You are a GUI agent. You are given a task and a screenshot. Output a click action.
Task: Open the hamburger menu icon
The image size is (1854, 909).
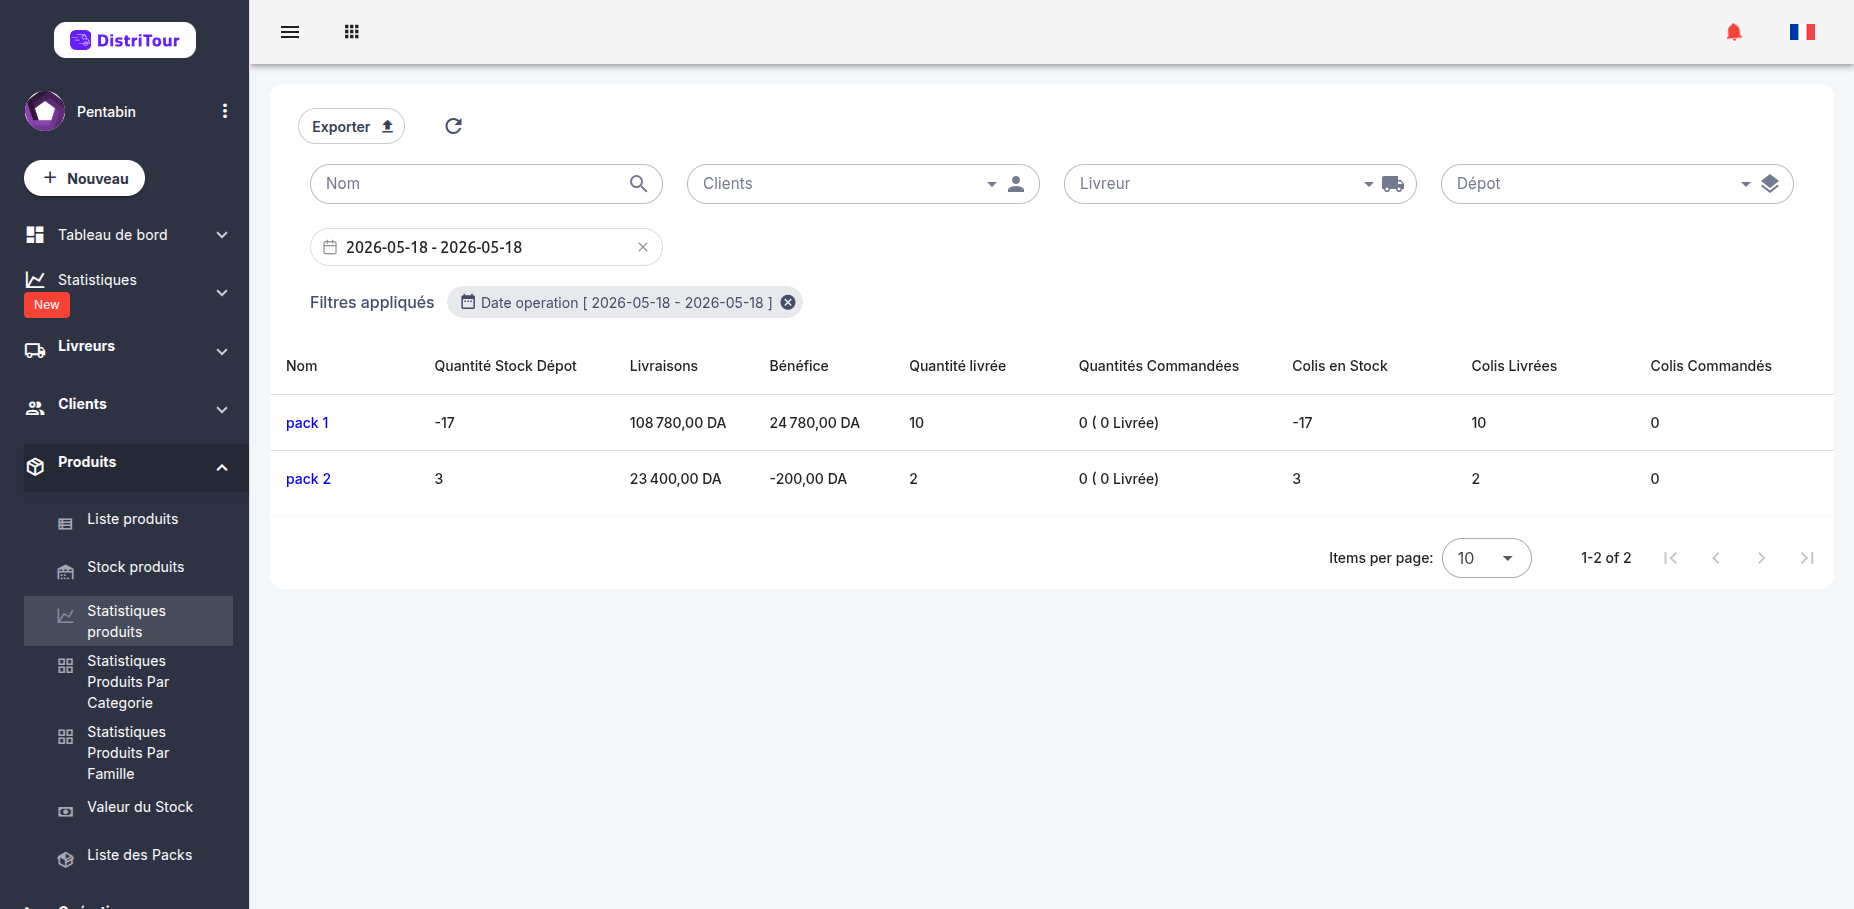(x=290, y=32)
